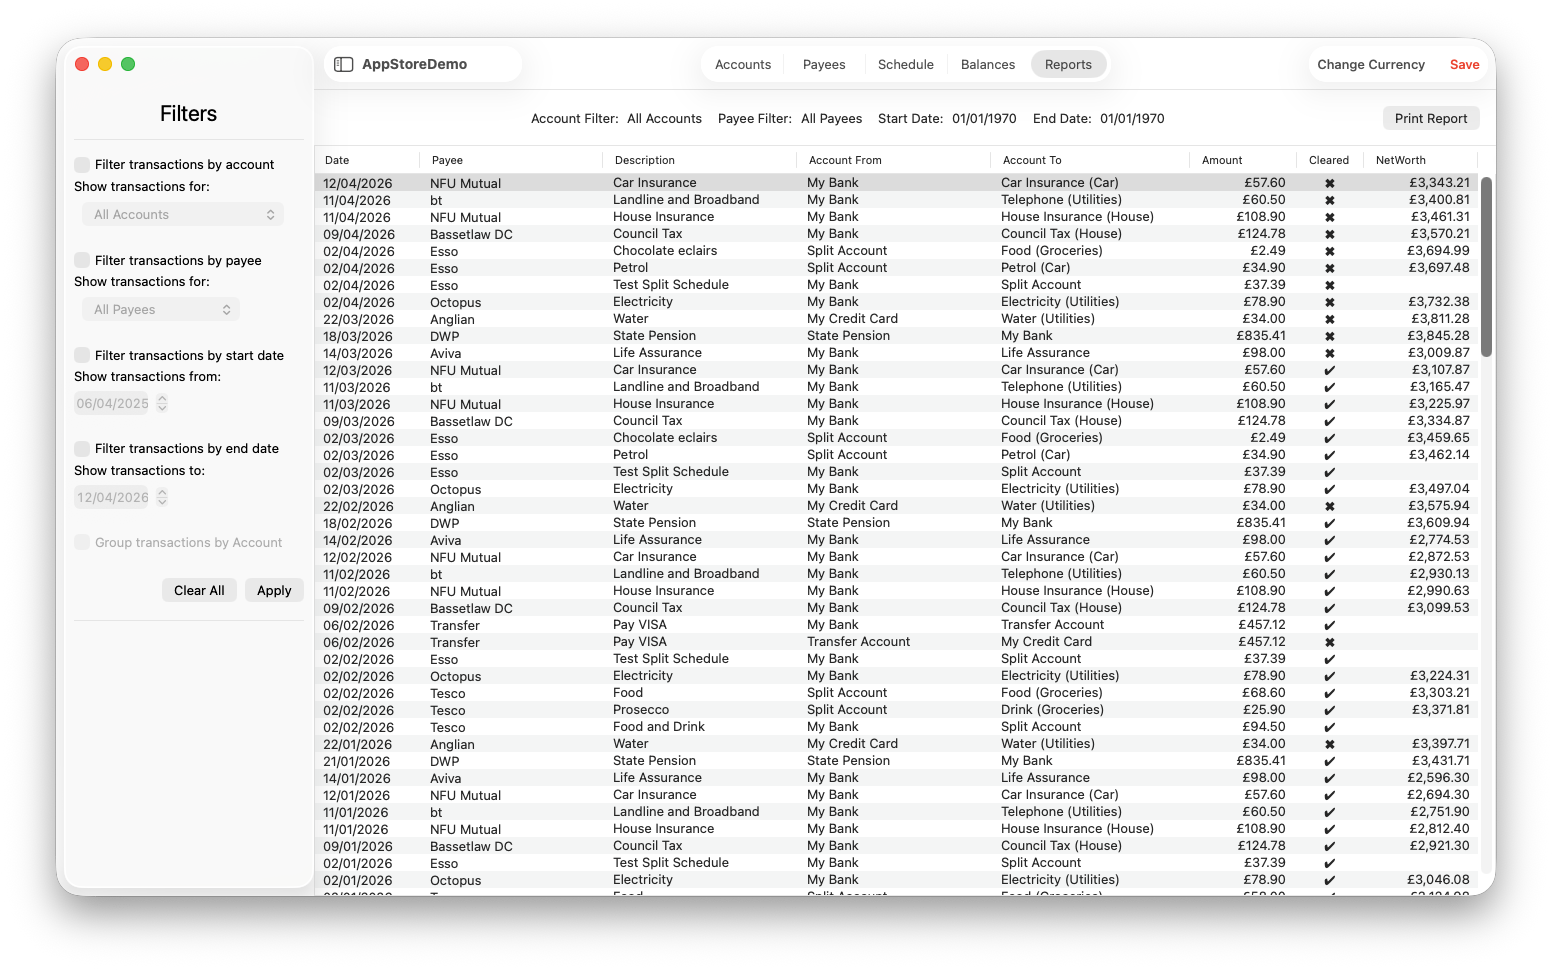
Task: Click the Save button
Action: click(1465, 64)
